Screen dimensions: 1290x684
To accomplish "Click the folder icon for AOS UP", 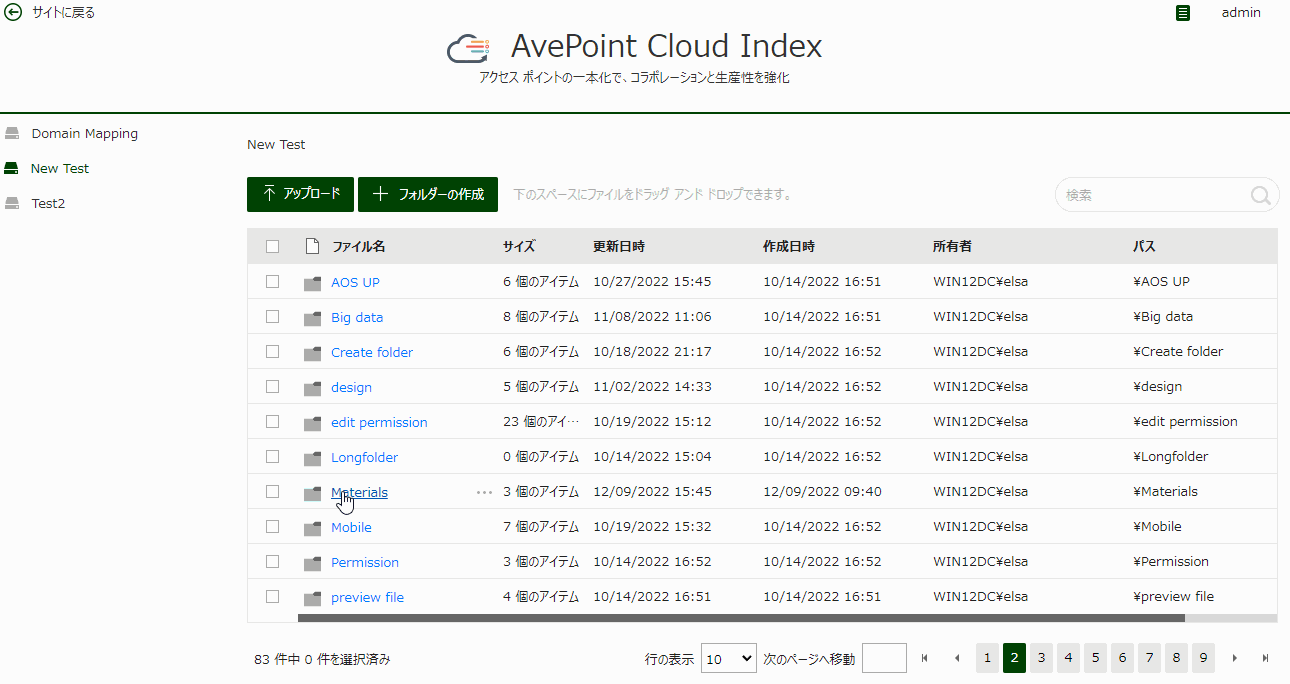I will coord(312,283).
